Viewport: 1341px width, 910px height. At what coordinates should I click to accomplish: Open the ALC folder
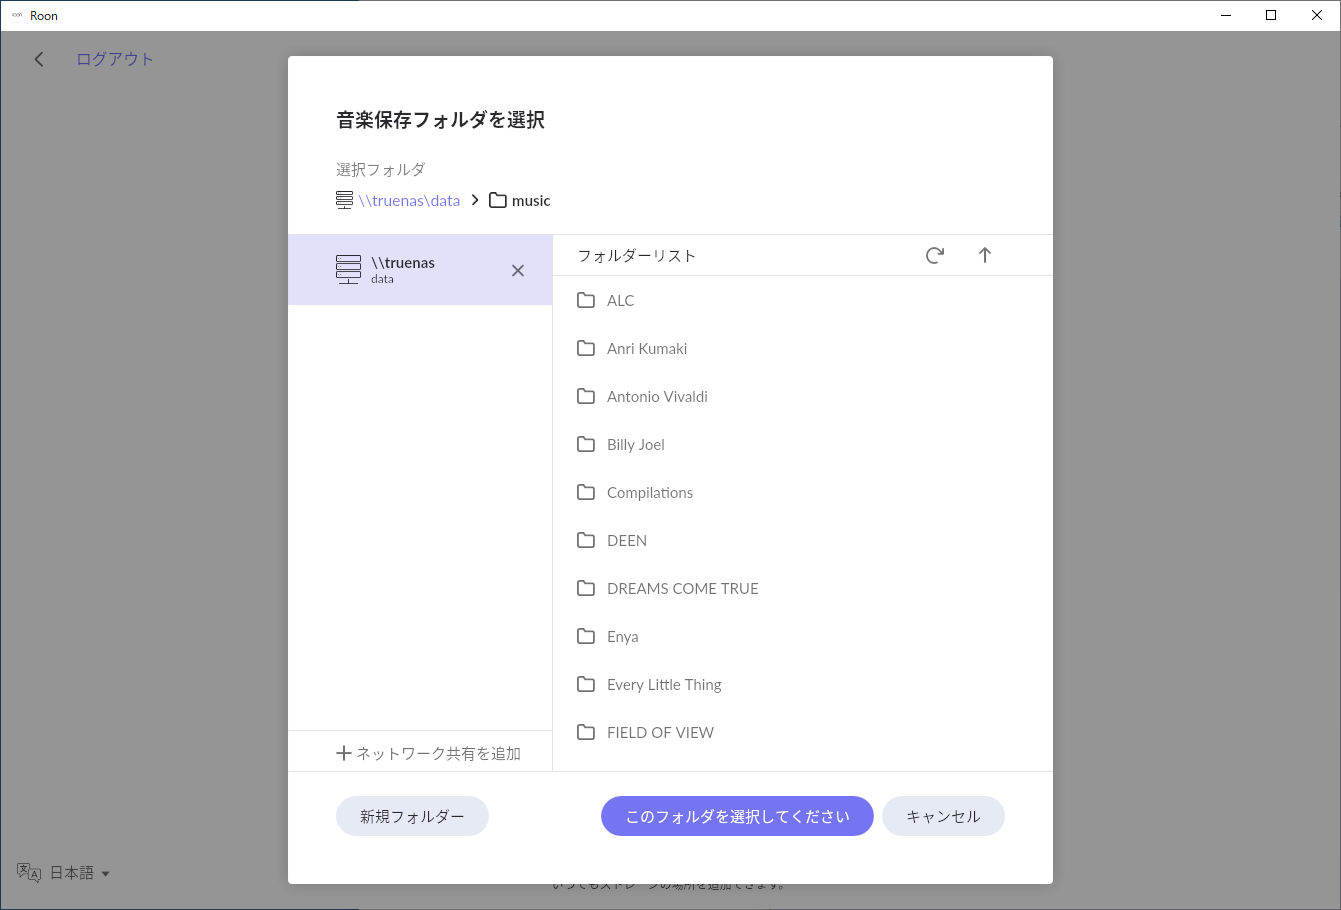coord(802,300)
